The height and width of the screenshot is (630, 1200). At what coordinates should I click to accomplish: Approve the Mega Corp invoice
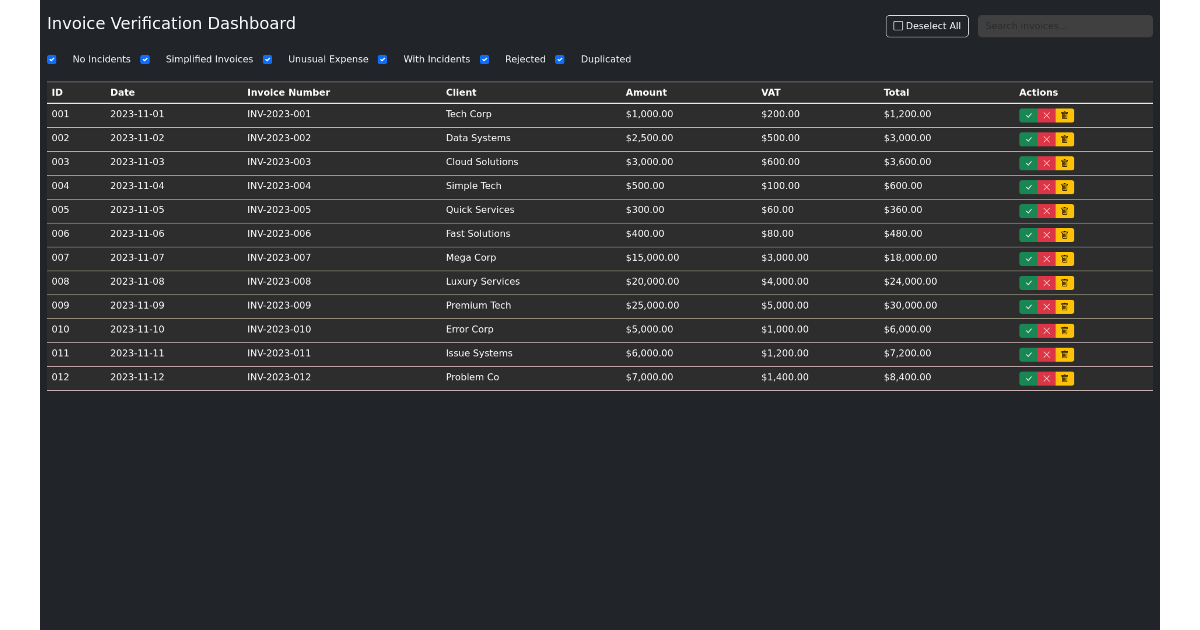pyautogui.click(x=1028, y=259)
